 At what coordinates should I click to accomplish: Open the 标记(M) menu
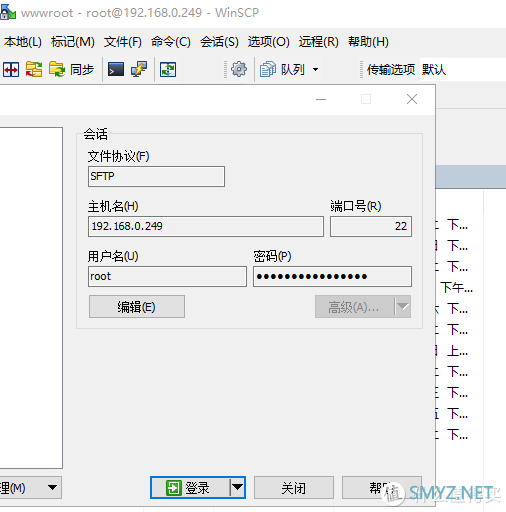73,42
